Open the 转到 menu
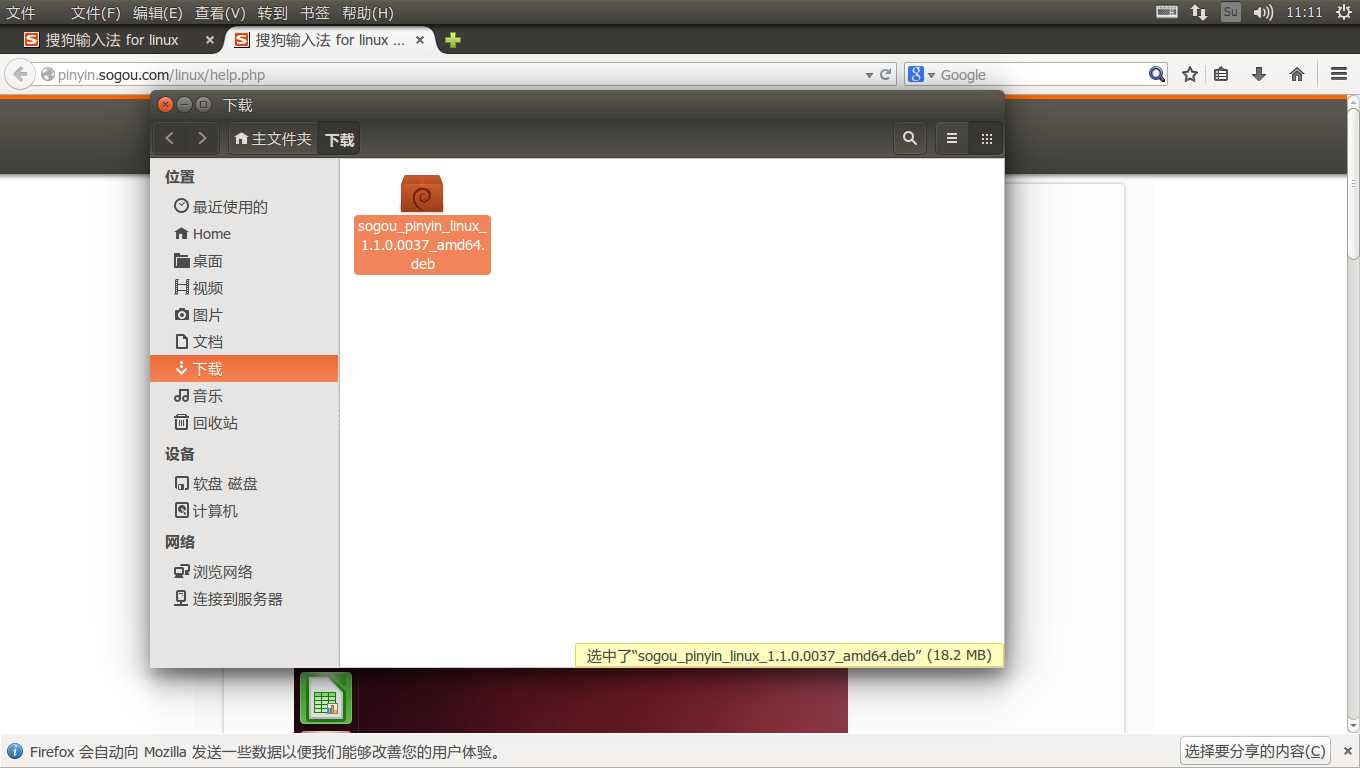1360x768 pixels. point(272,13)
